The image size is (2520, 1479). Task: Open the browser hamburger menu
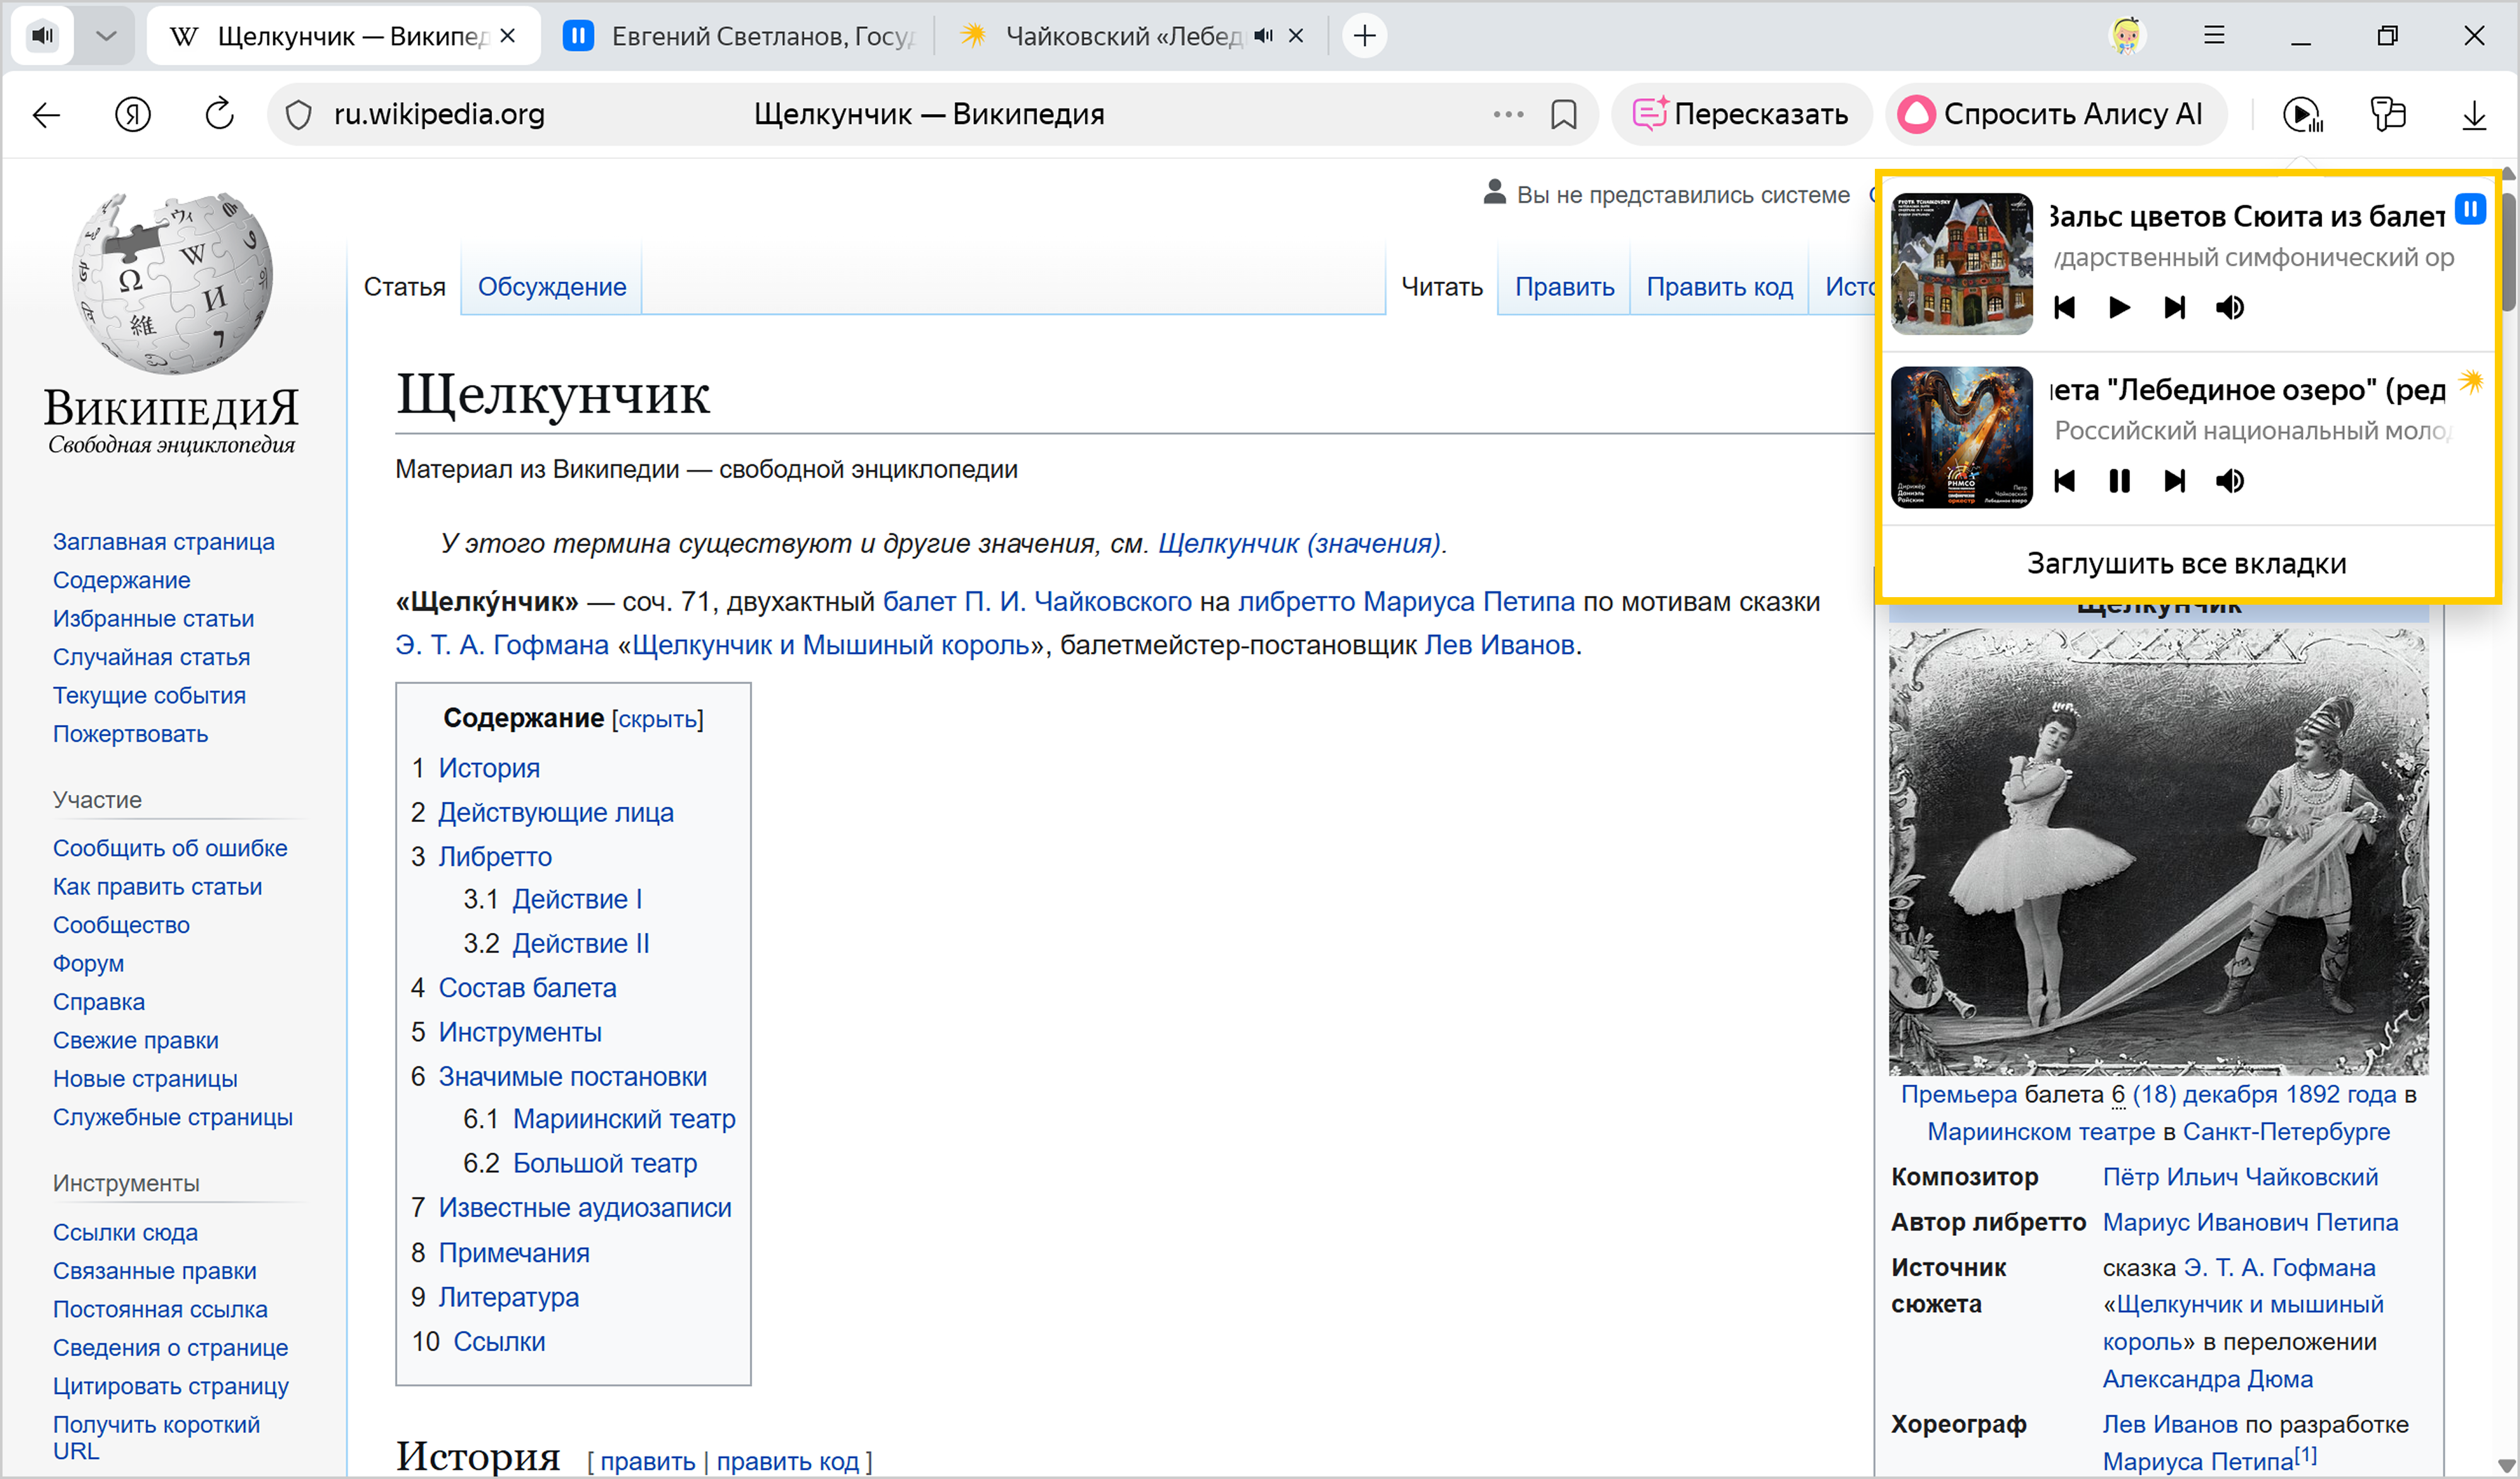pyautogui.click(x=2214, y=36)
